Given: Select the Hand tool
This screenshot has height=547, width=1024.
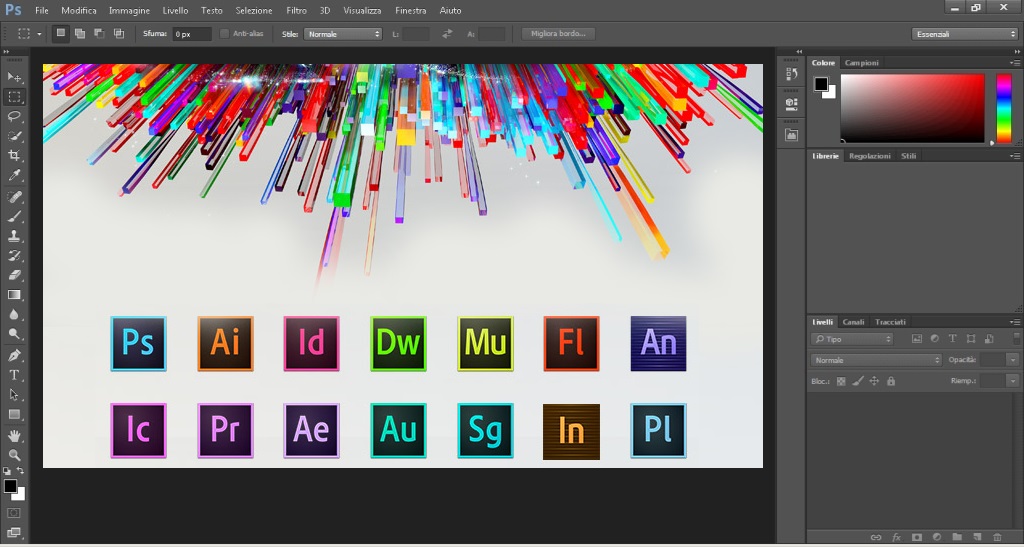Looking at the screenshot, I should 14,435.
